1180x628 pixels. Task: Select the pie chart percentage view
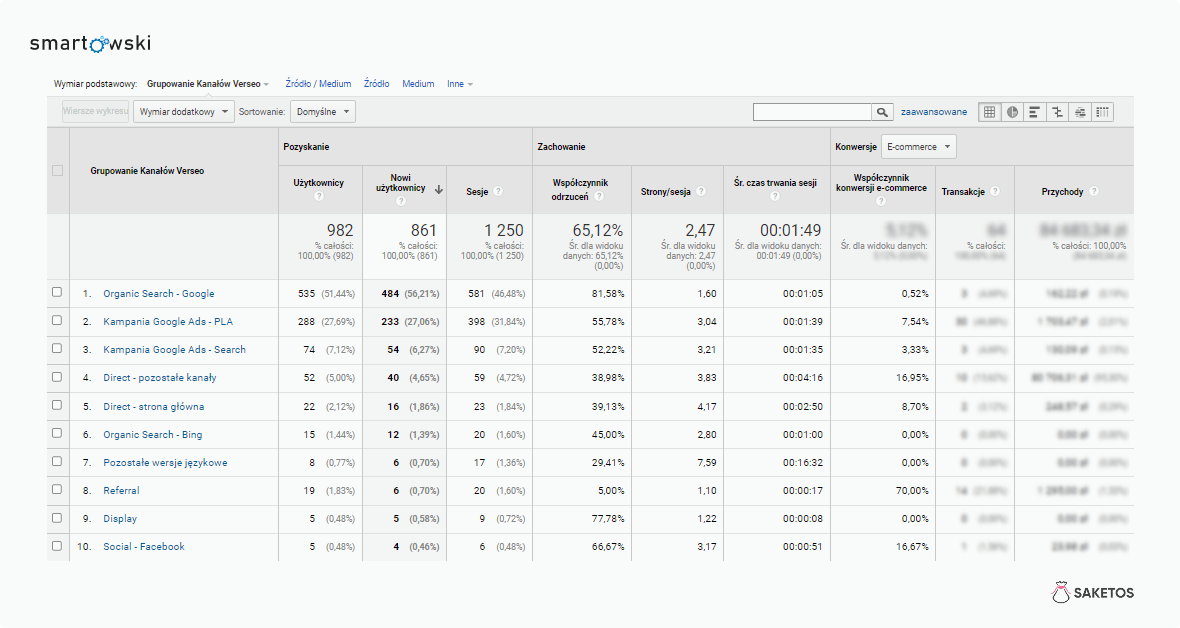click(x=1012, y=112)
